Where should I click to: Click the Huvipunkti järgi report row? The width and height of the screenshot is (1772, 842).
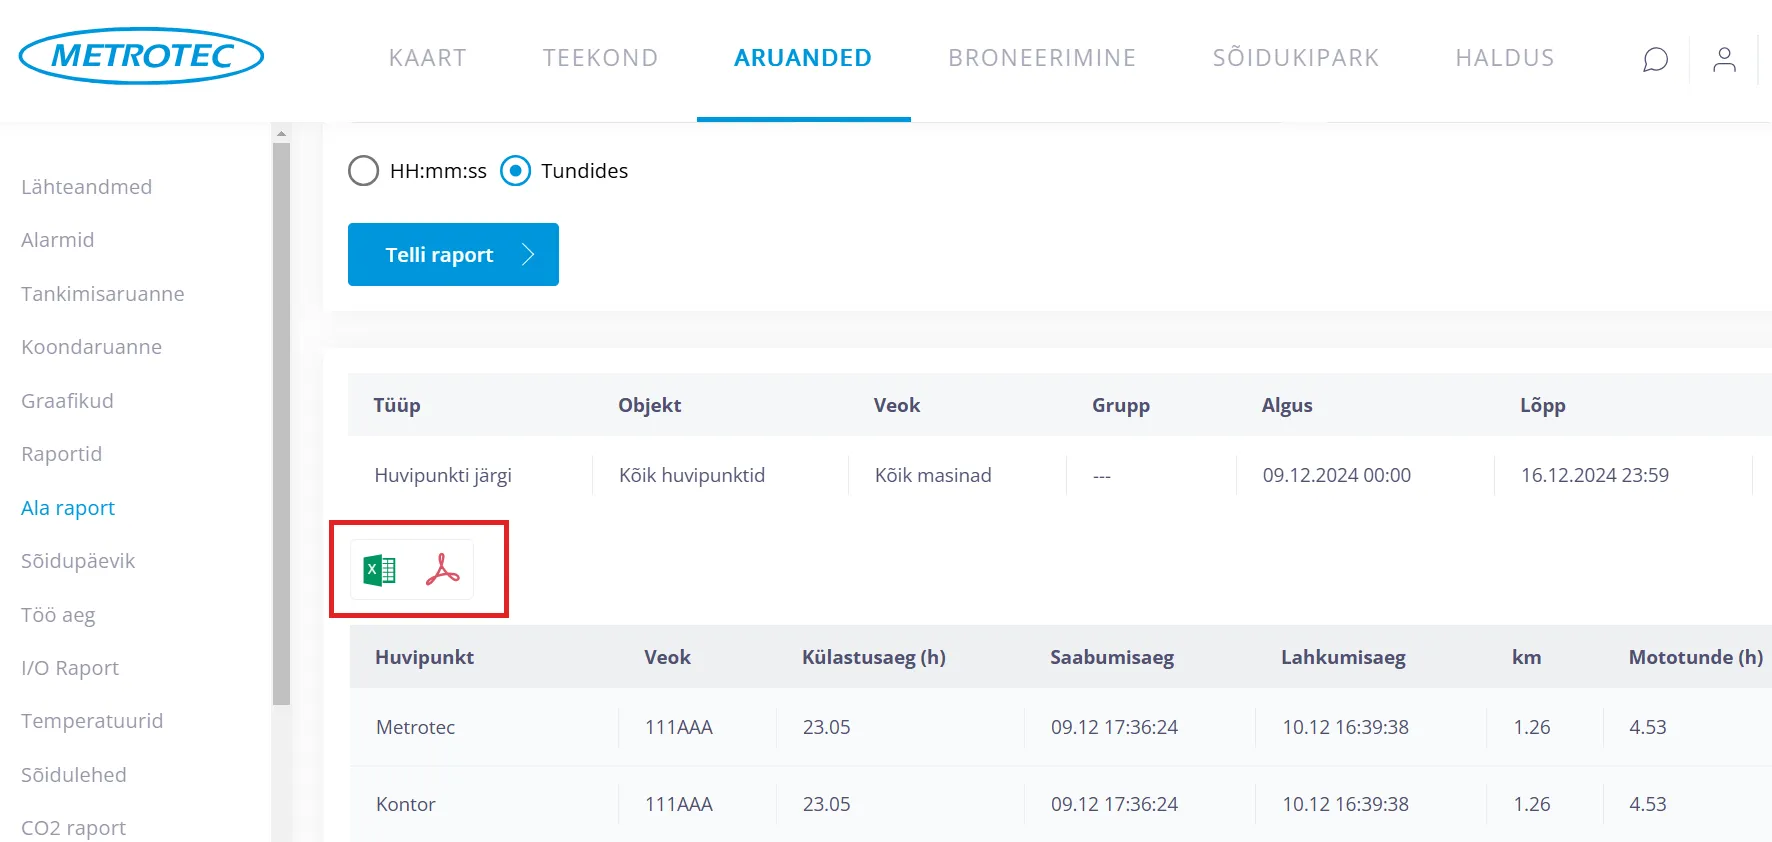443,475
